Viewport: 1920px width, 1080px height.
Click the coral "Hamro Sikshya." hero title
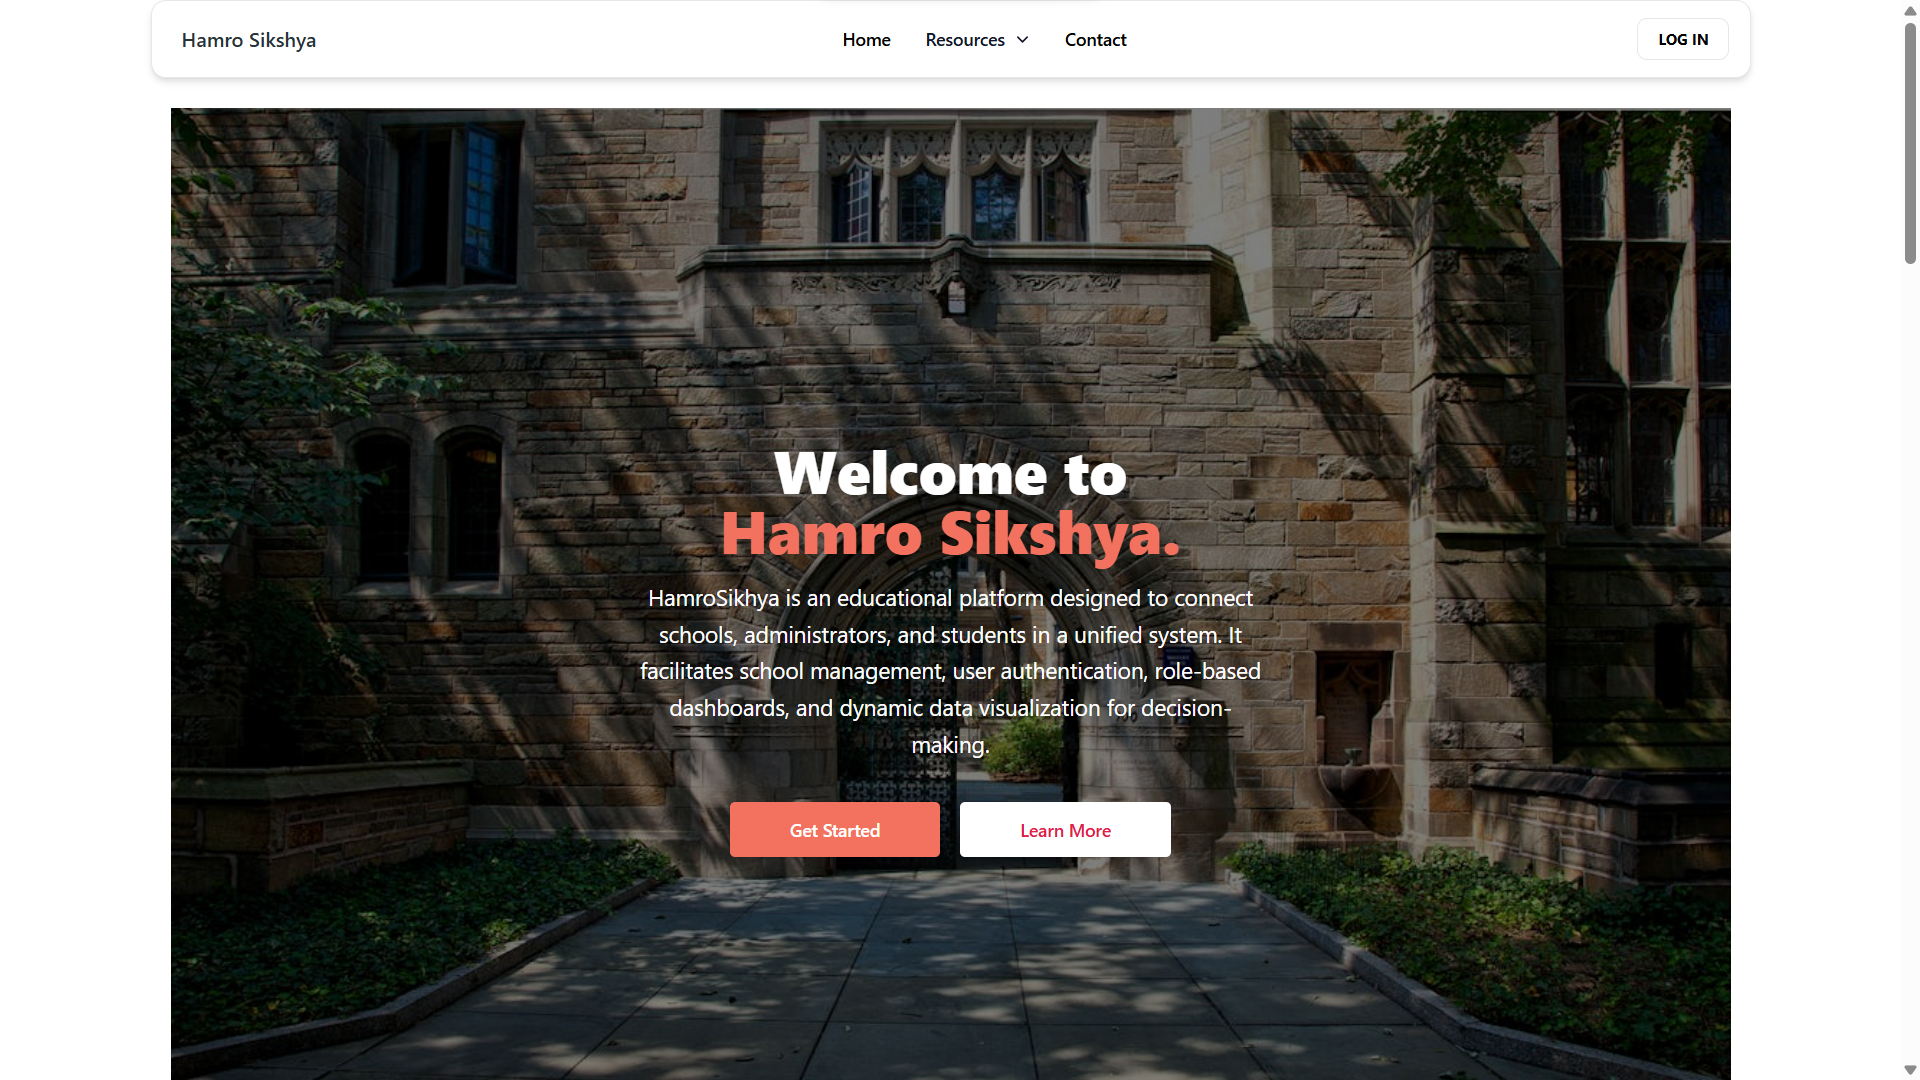click(950, 534)
